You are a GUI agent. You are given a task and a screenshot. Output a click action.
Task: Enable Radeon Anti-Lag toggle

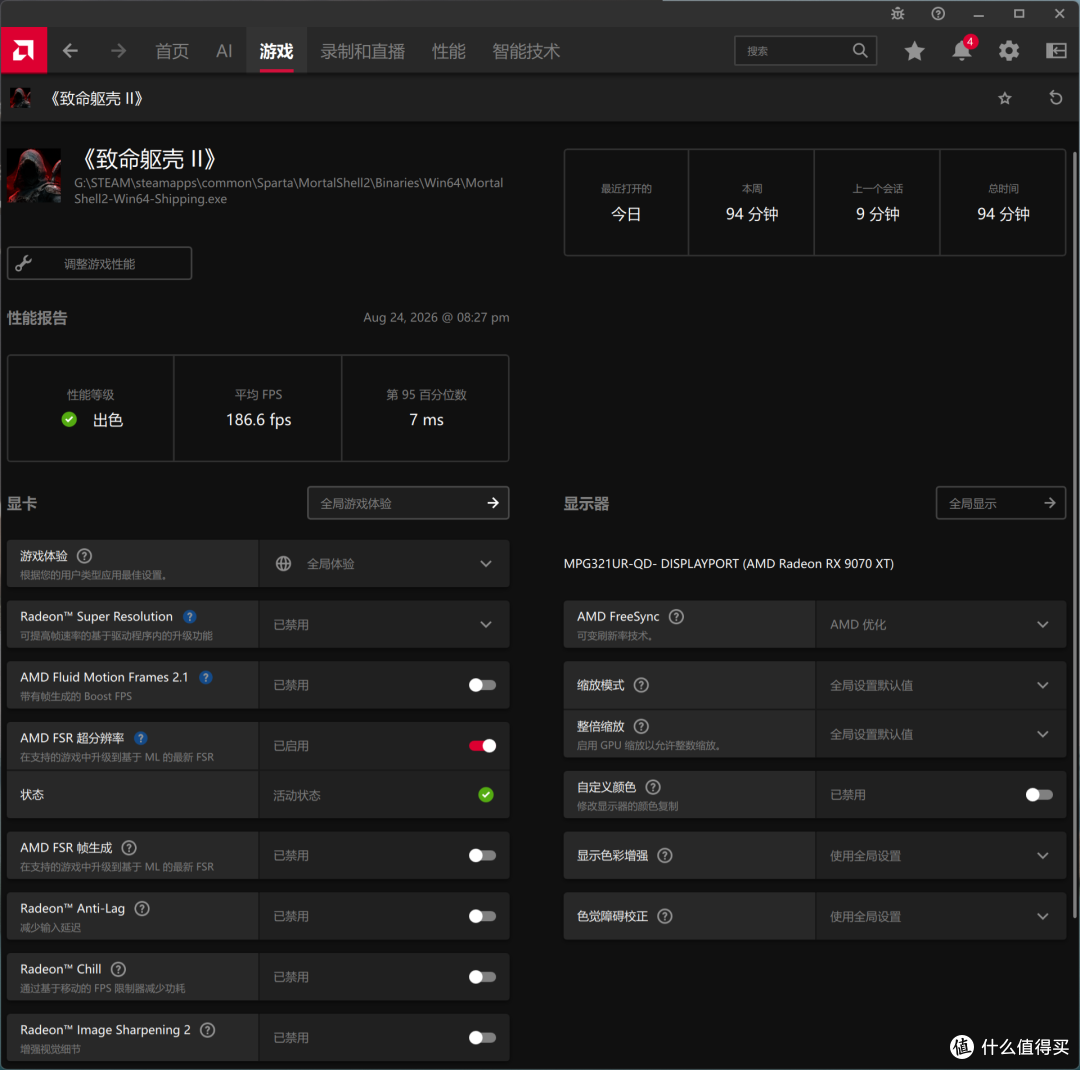pos(482,916)
